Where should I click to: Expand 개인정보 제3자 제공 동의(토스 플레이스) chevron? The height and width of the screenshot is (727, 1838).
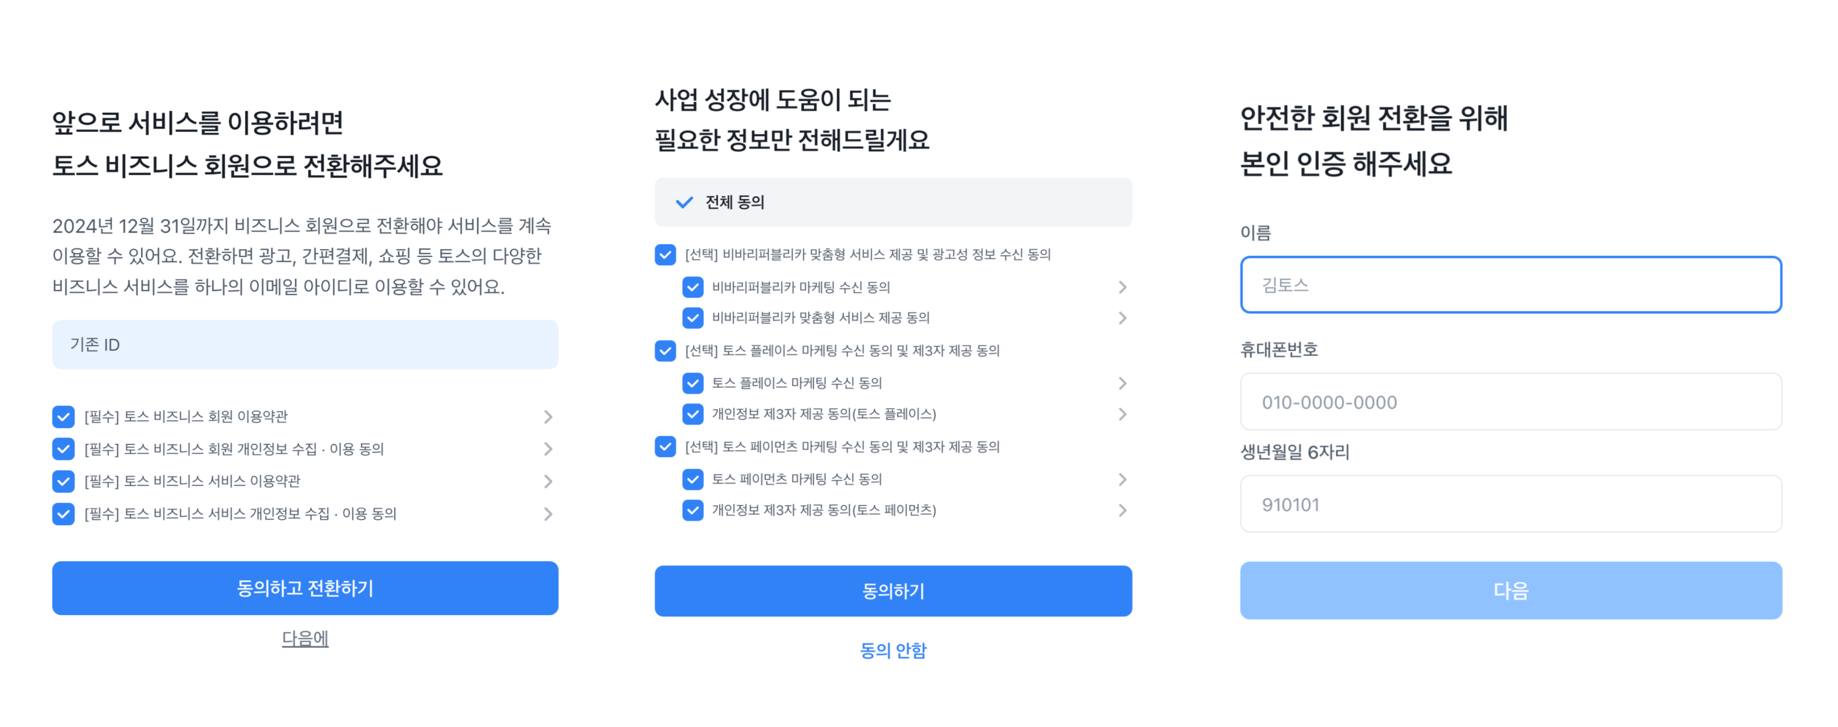click(x=1122, y=414)
